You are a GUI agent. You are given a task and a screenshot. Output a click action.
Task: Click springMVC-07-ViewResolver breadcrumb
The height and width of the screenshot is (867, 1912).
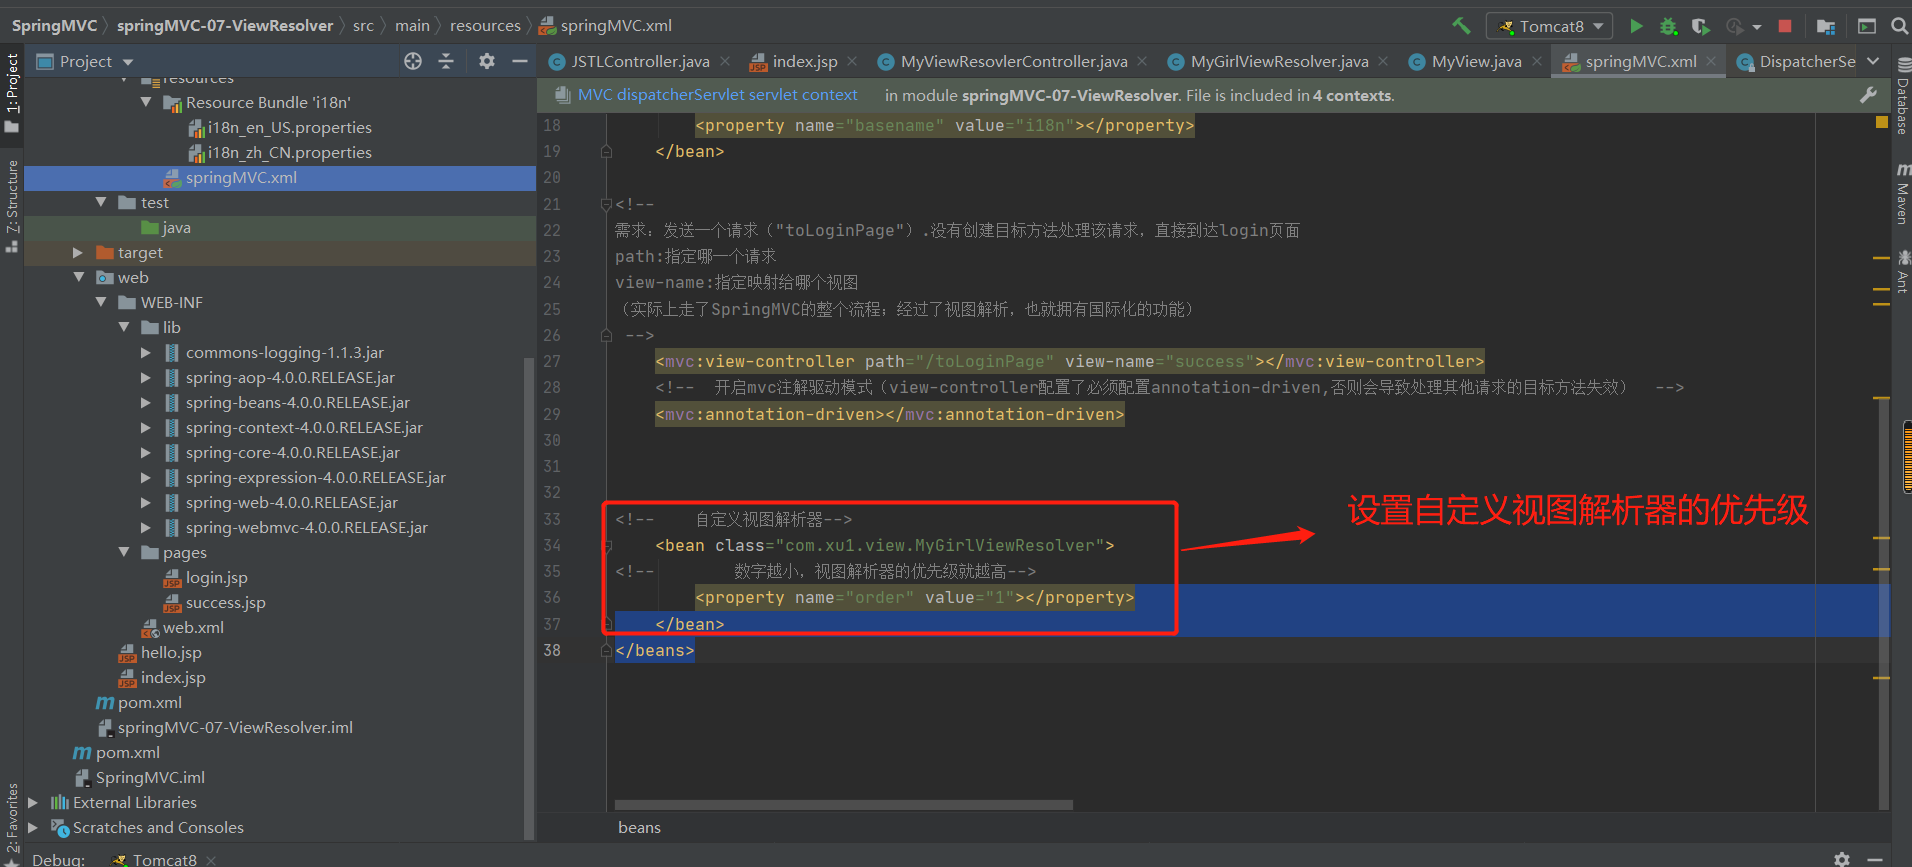tap(225, 26)
